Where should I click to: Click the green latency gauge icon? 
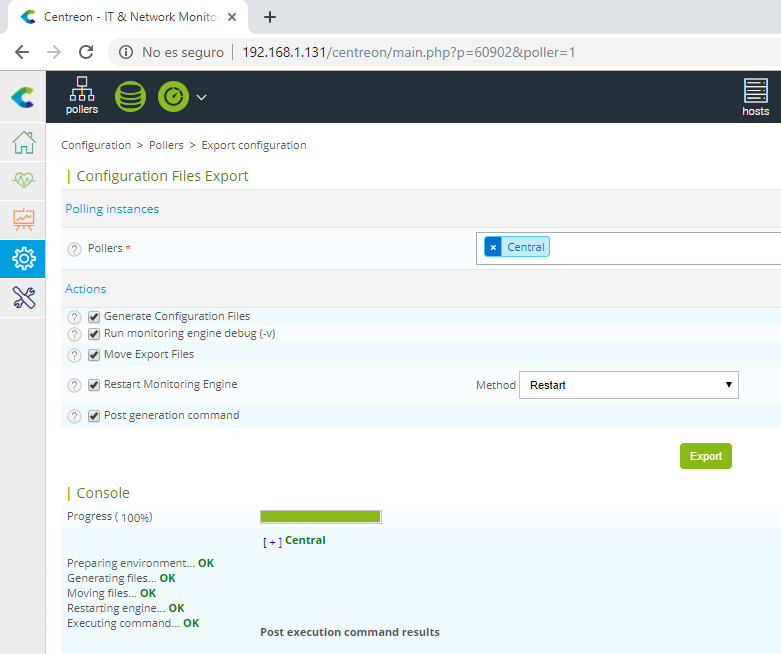(173, 97)
